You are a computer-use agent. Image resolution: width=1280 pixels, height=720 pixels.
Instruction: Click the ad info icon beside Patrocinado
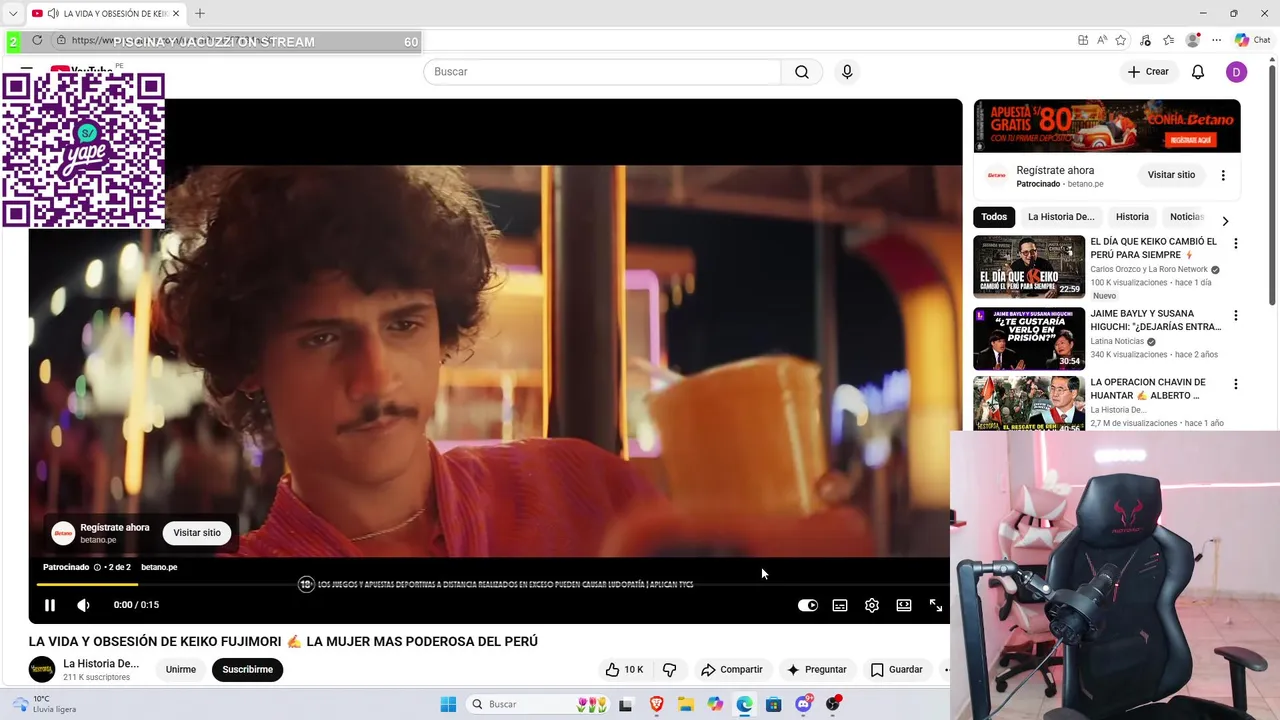point(97,567)
